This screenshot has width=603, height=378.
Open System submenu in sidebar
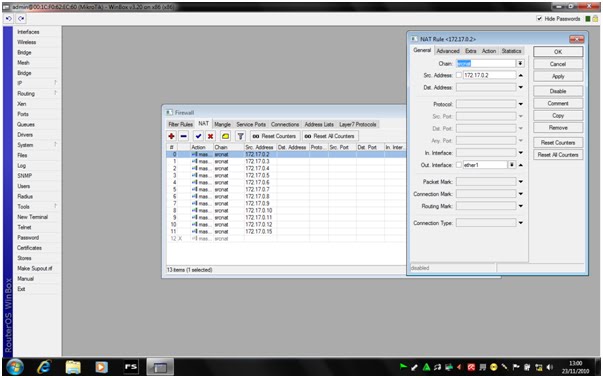pos(25,145)
